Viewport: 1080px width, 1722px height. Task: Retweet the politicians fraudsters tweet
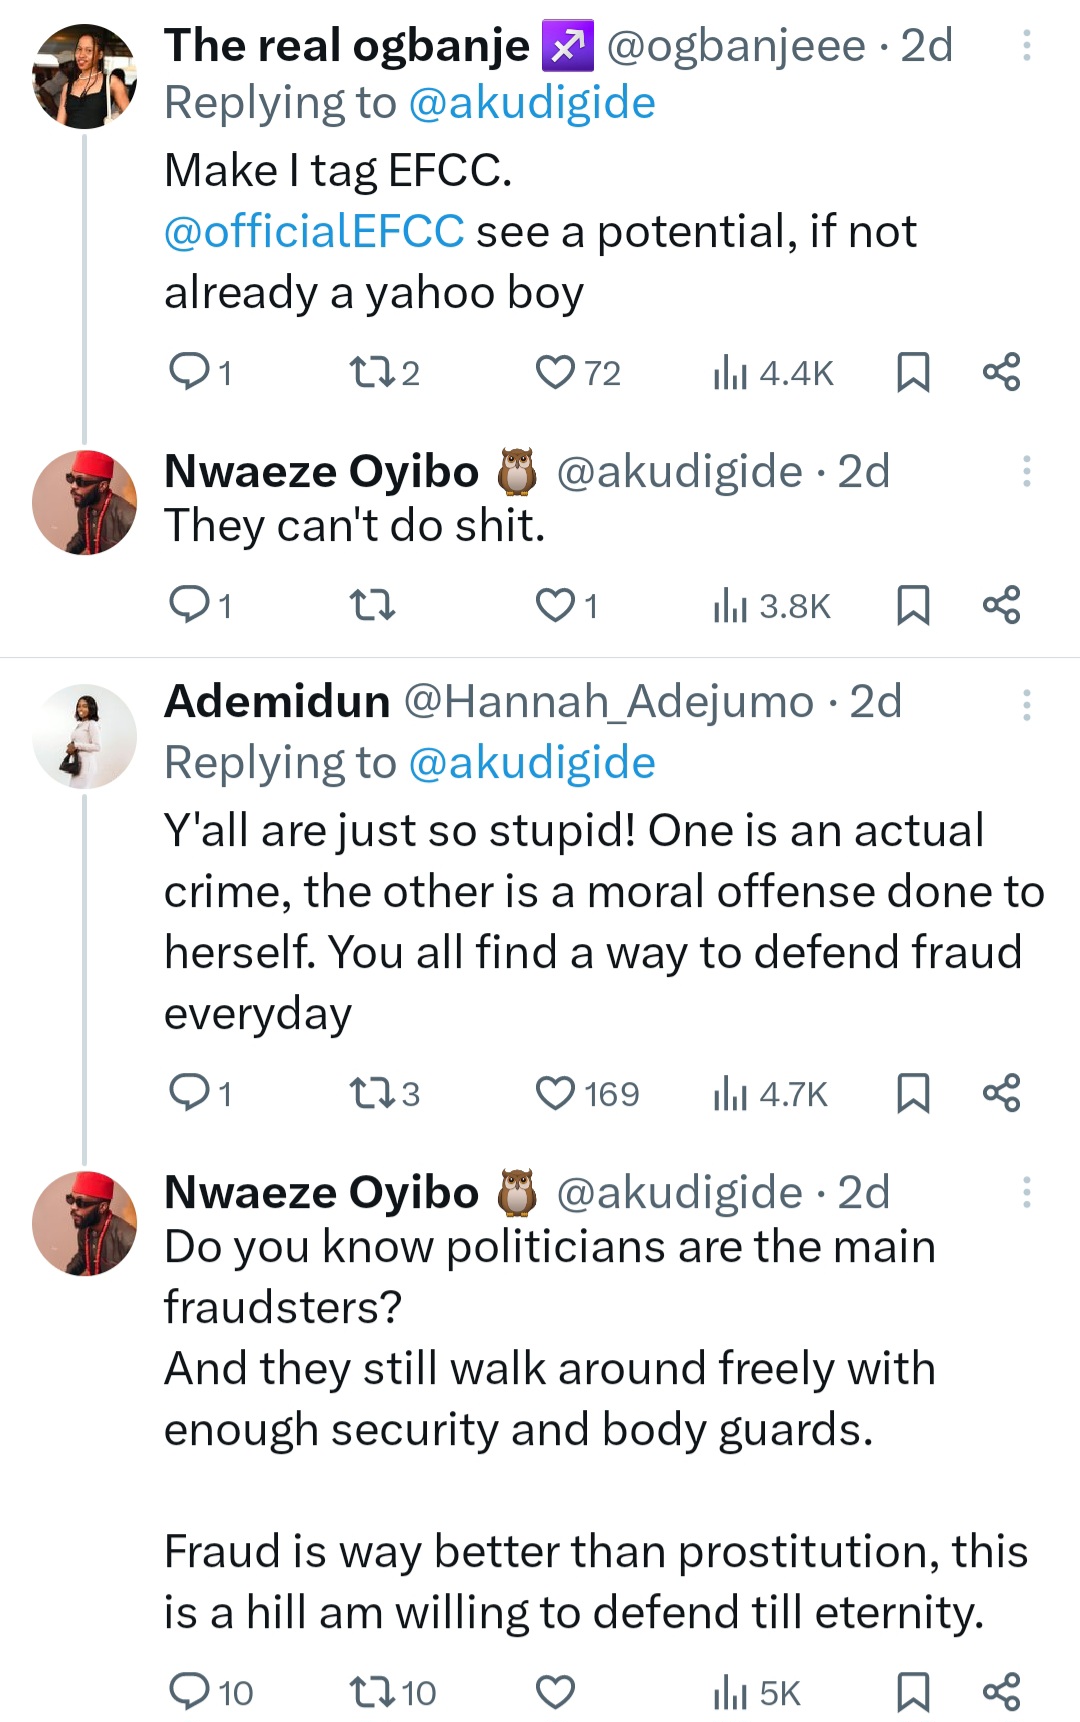point(371,1692)
